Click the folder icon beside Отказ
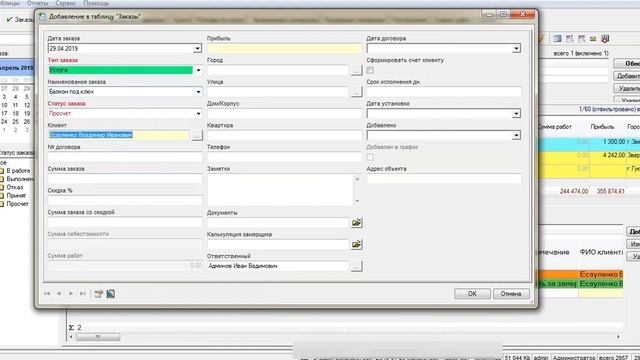This screenshot has width=640, height=360. [2, 187]
